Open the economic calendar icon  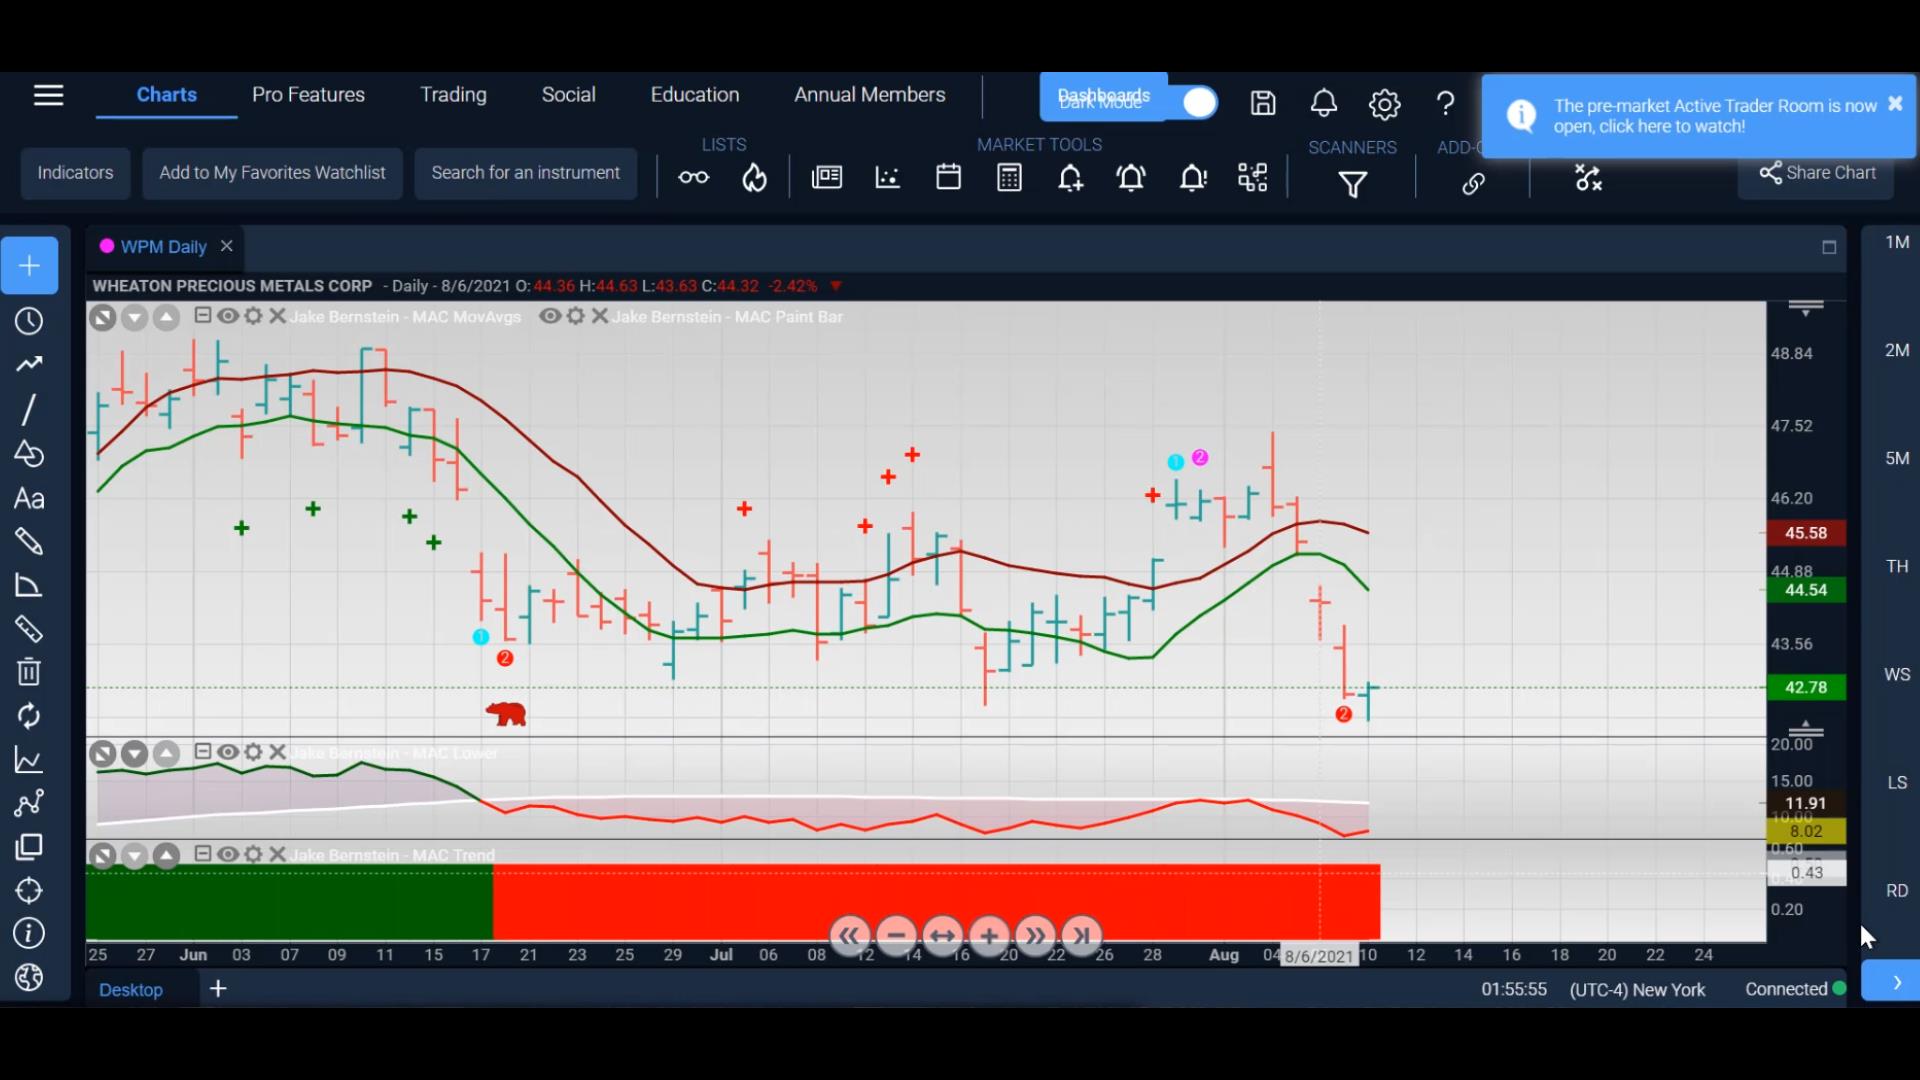(948, 177)
